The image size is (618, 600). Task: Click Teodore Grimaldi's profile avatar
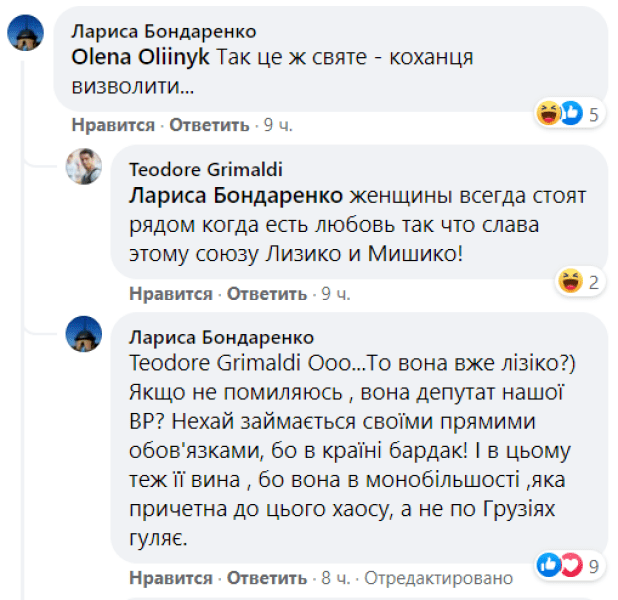click(83, 167)
